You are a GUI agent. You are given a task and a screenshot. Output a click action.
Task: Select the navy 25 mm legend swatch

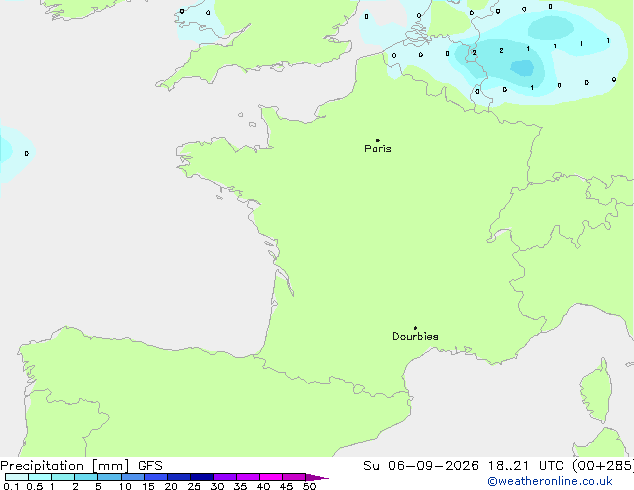pos(202,477)
